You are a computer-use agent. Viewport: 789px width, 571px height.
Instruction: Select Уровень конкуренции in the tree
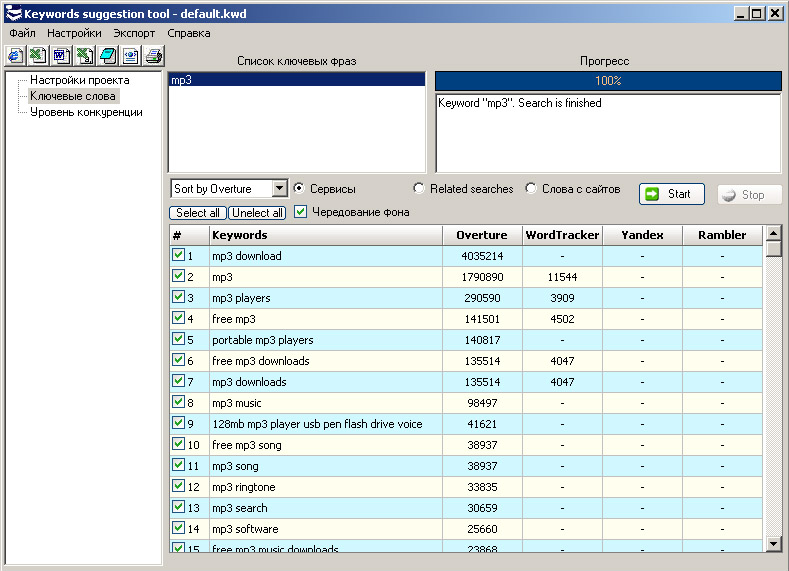pyautogui.click(x=85, y=112)
